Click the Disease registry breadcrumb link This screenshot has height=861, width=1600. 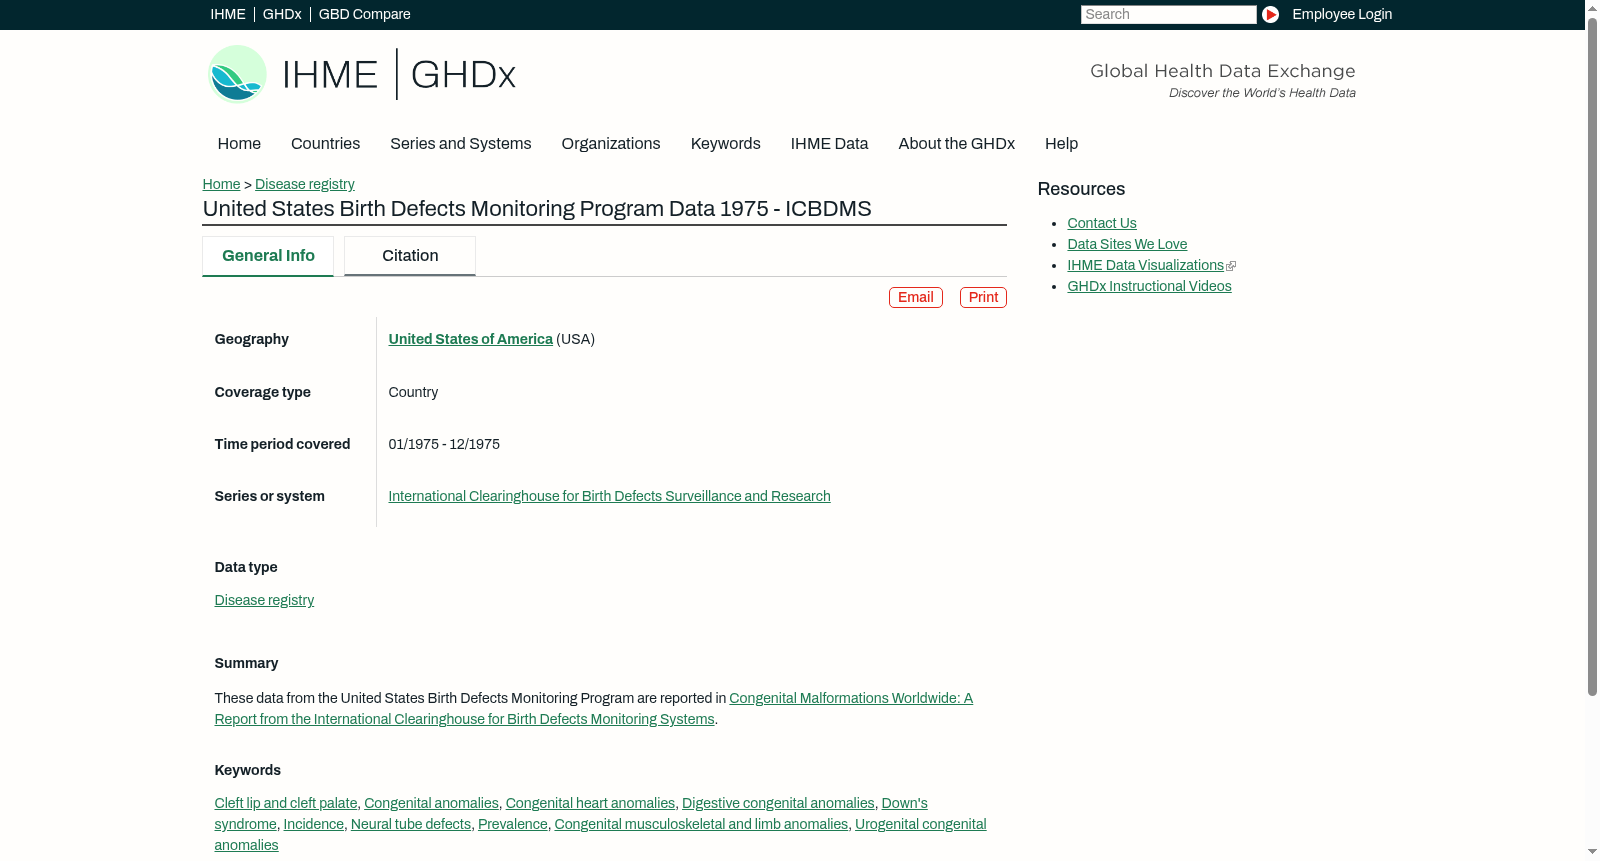click(x=305, y=184)
